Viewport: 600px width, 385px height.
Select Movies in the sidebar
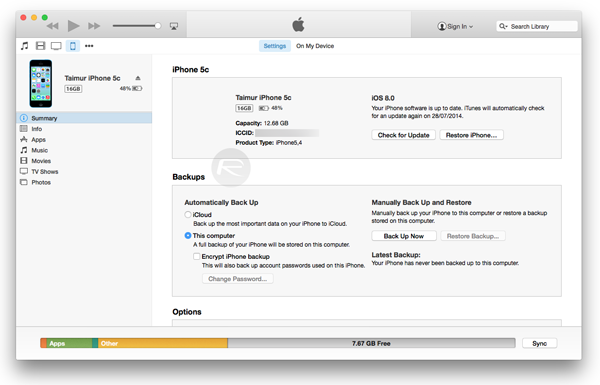(84, 161)
